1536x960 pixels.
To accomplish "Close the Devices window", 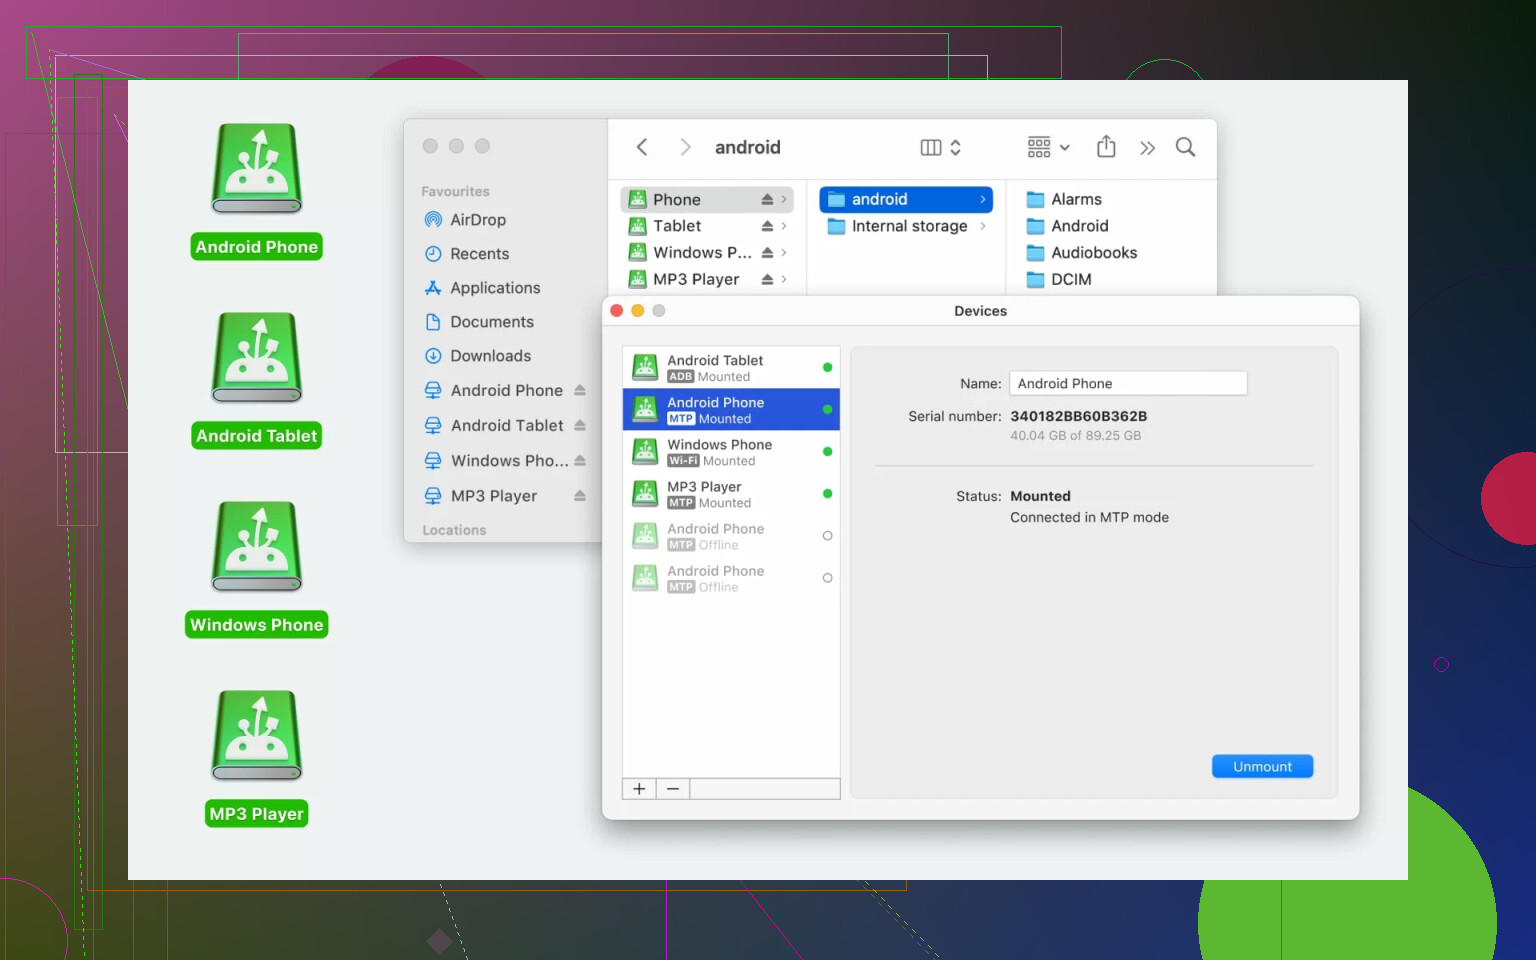I will [x=617, y=310].
